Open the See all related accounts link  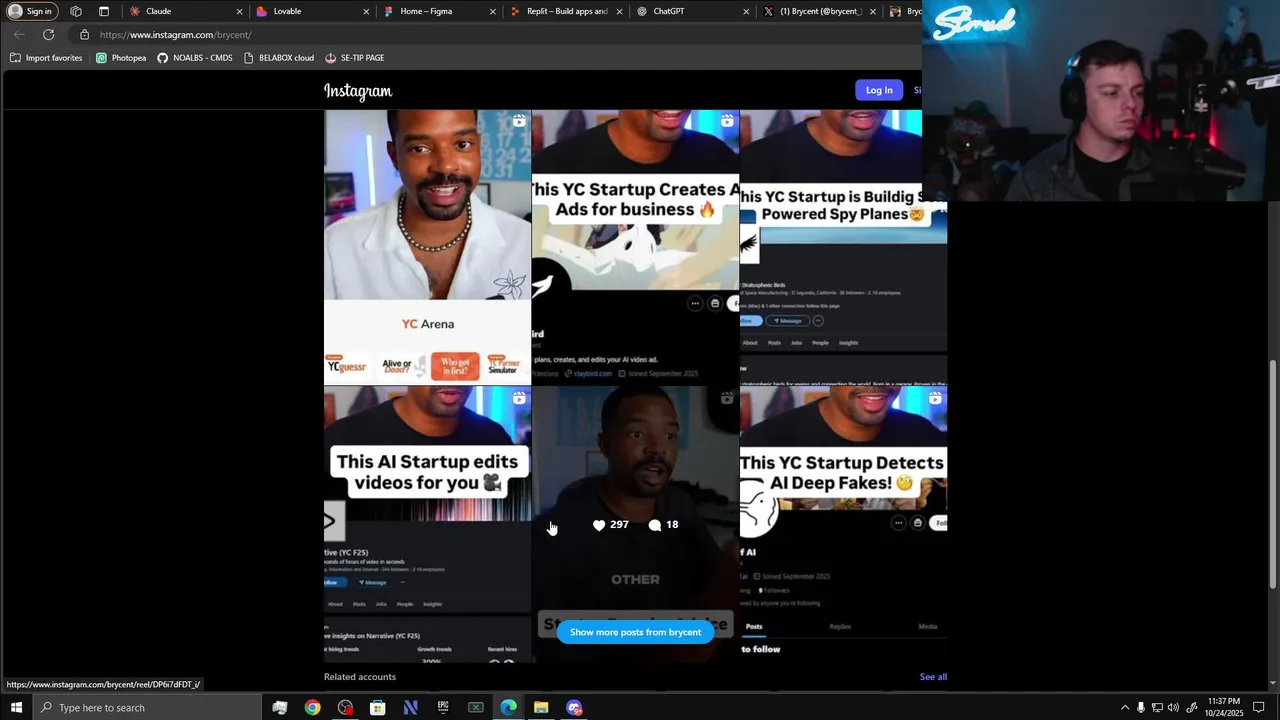coord(933,677)
